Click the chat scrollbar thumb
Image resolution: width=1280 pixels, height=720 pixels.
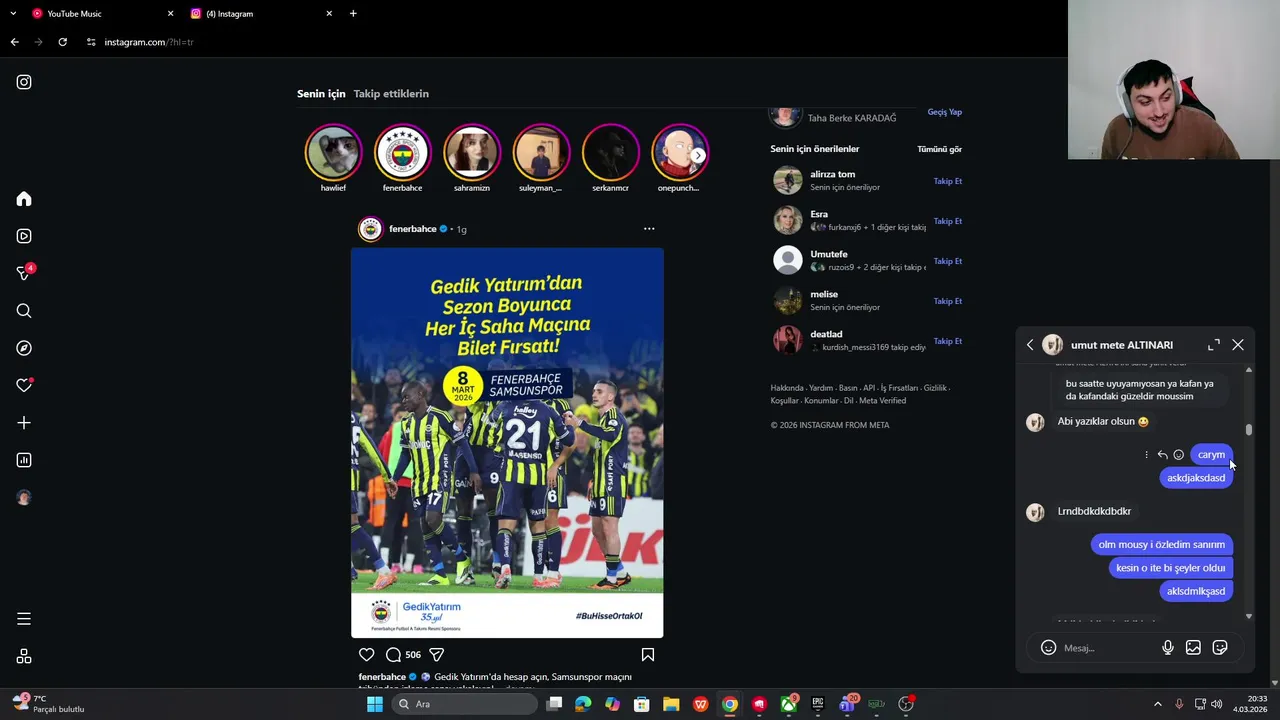1249,430
